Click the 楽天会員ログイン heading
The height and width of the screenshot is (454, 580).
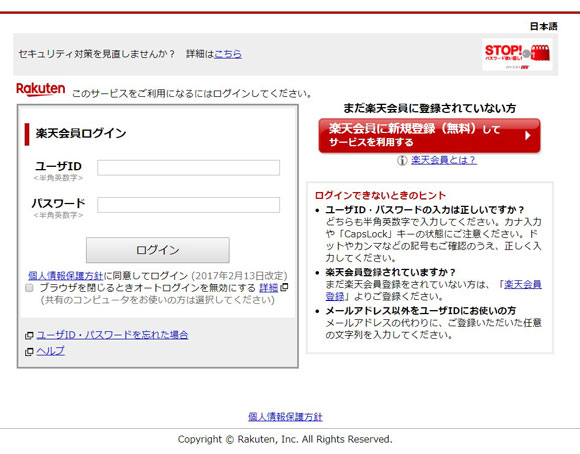click(81, 133)
